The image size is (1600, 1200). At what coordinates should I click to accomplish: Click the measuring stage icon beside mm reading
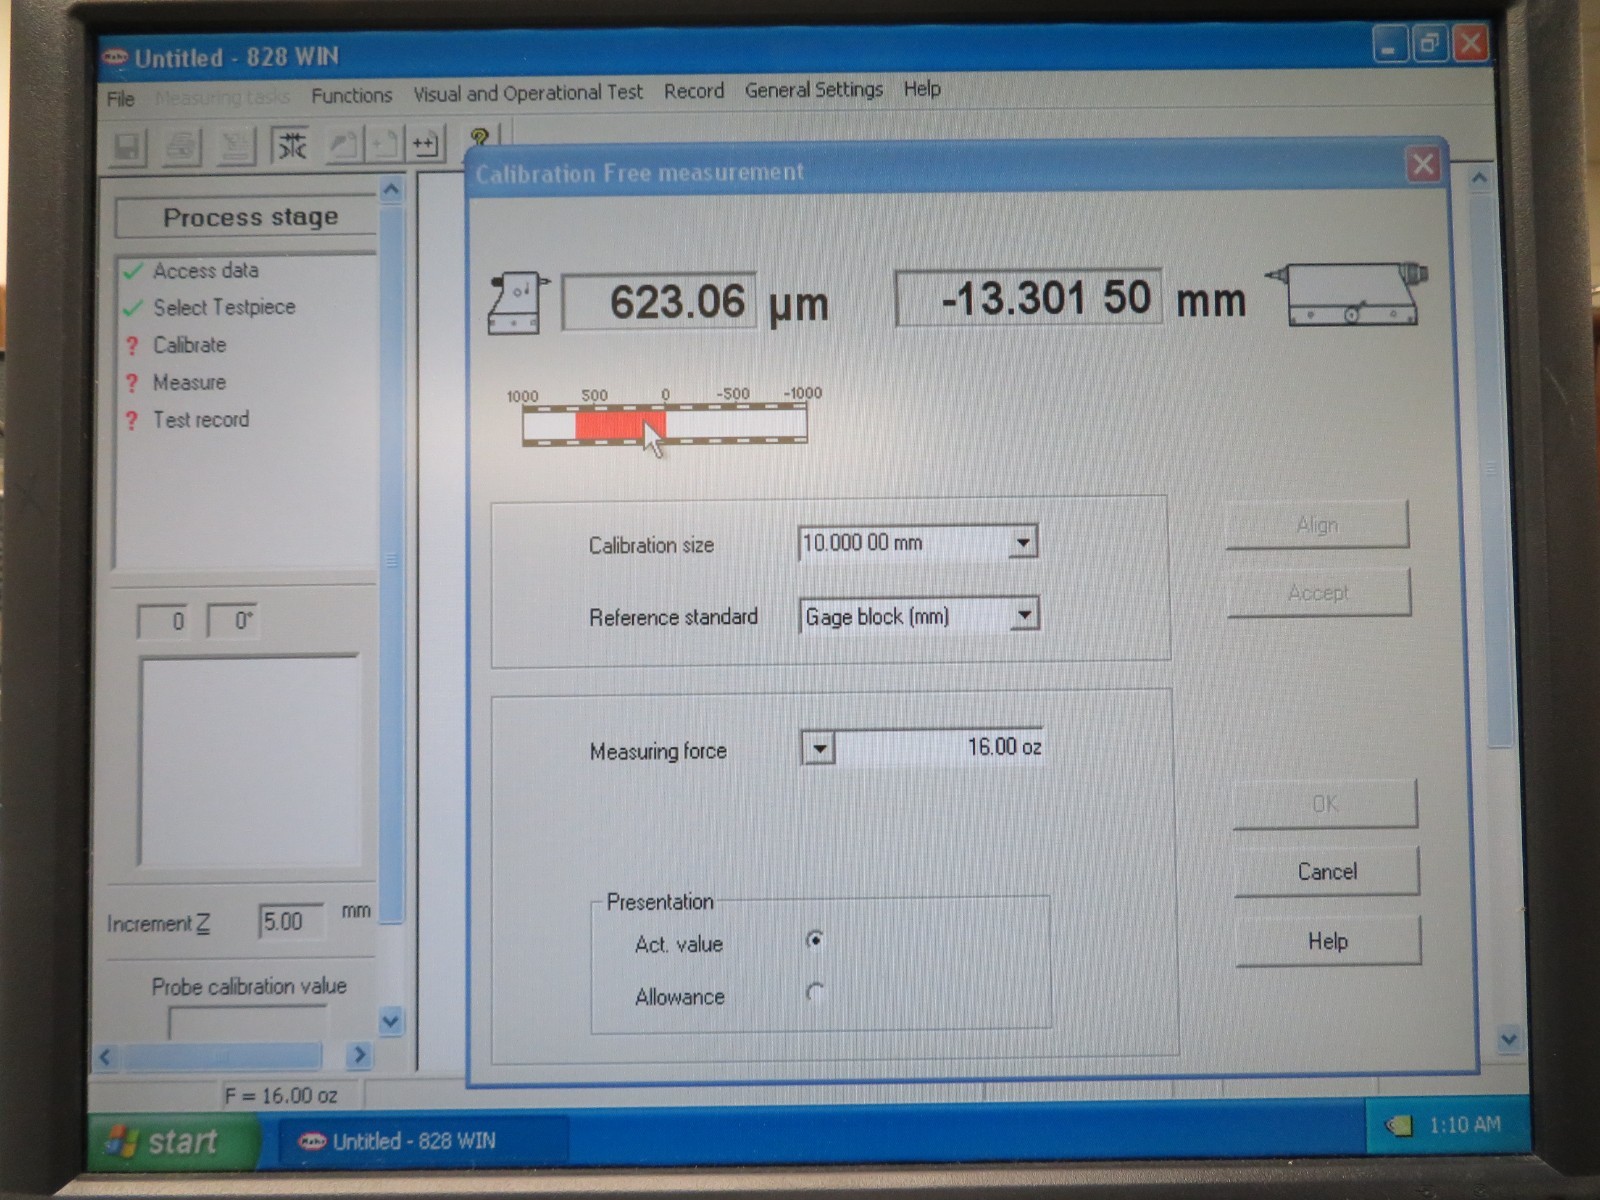pos(1349,294)
